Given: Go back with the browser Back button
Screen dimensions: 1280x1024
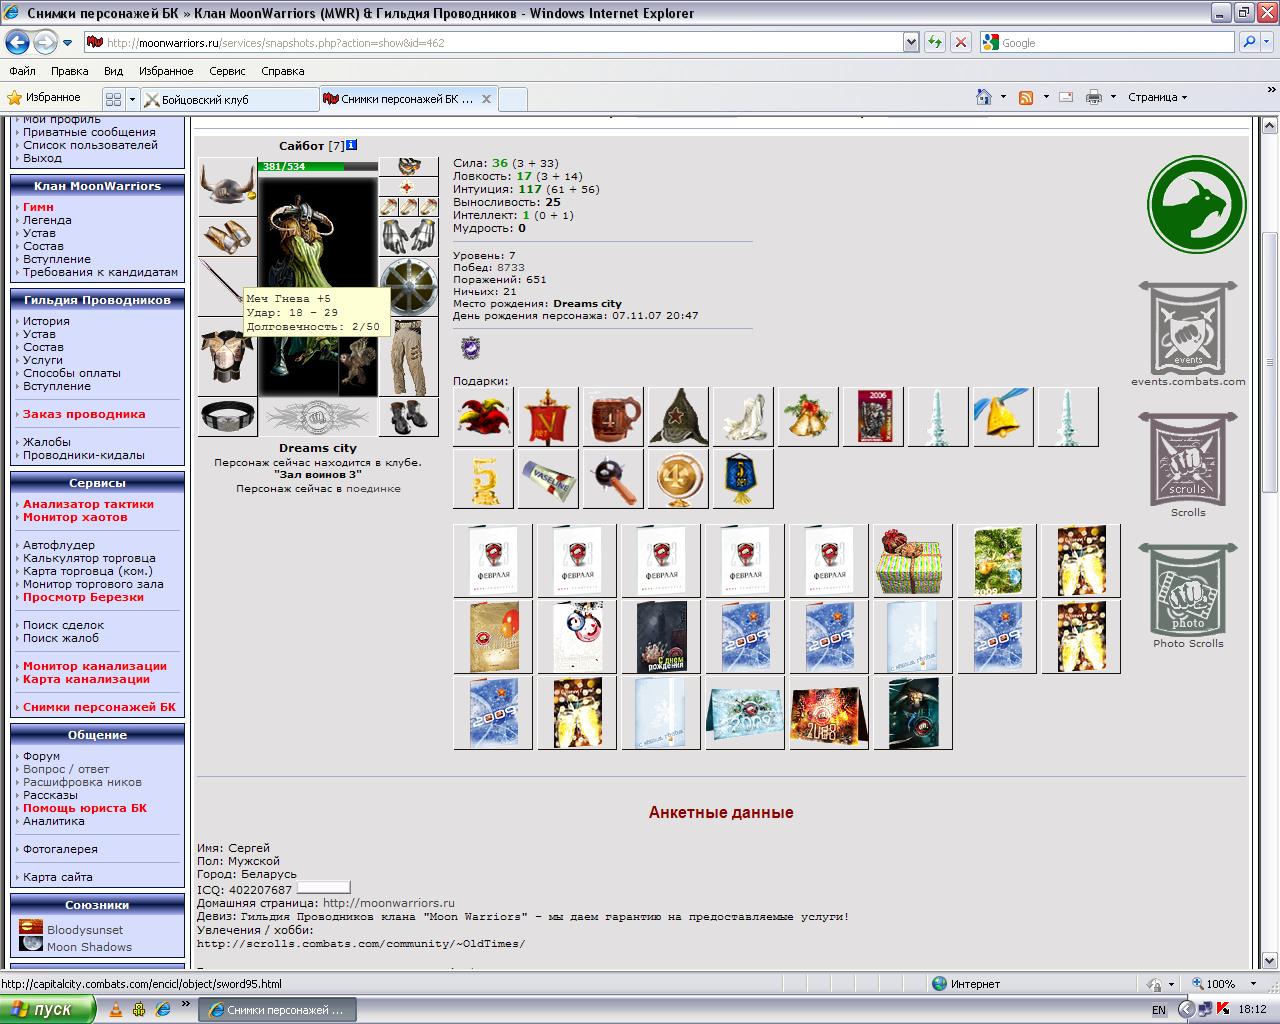Looking at the screenshot, I should (x=17, y=42).
